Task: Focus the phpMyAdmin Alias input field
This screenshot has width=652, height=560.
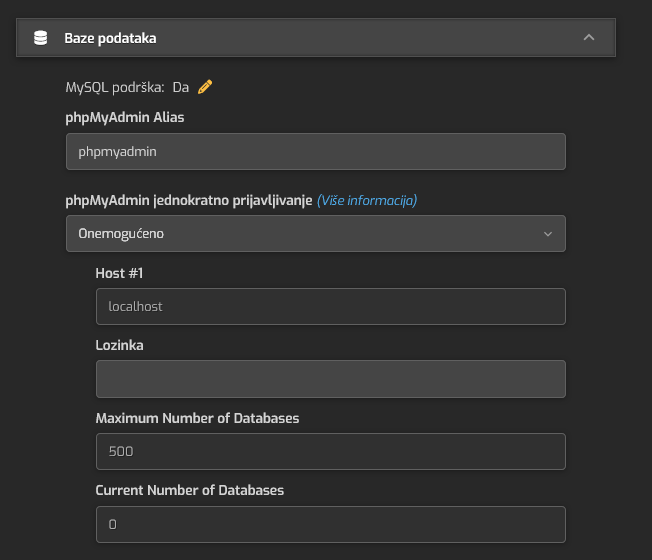Action: [x=316, y=151]
